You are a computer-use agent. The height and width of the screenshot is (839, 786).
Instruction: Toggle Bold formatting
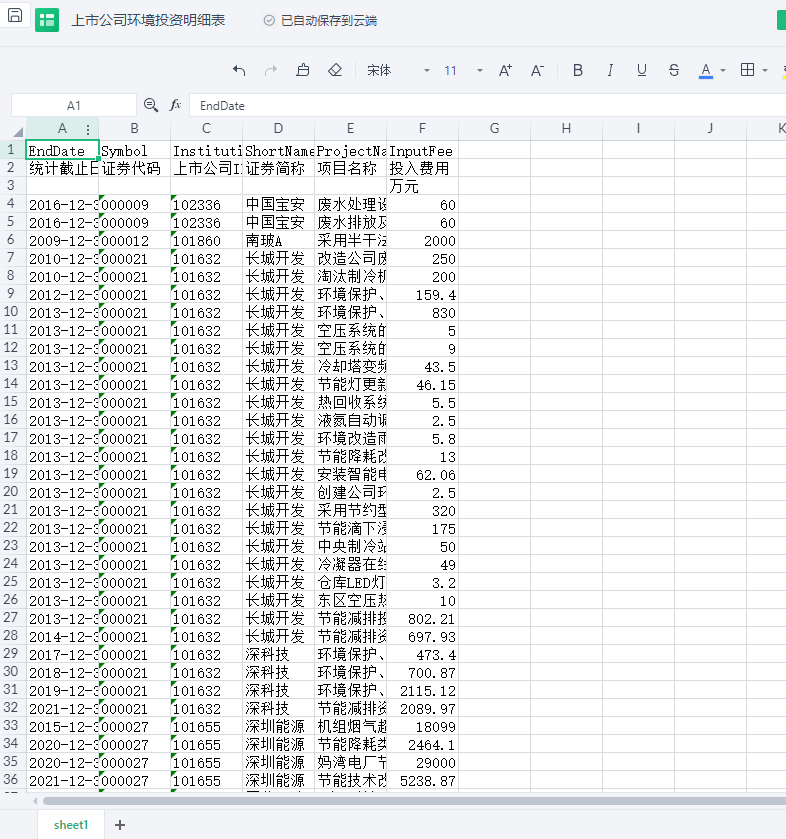(x=577, y=70)
